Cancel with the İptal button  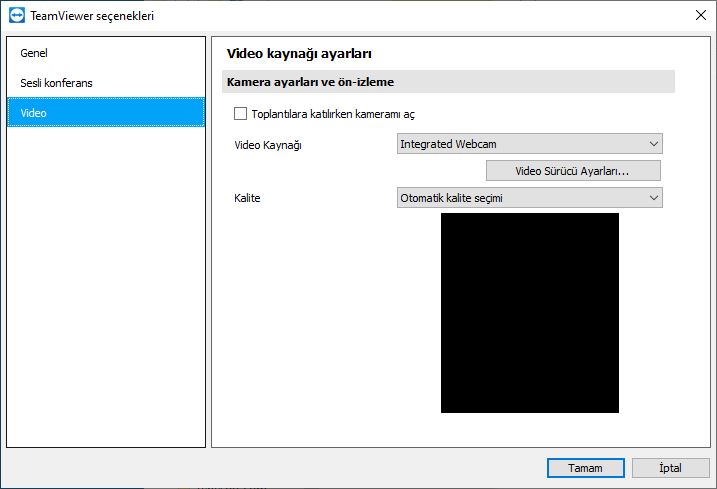pos(670,468)
